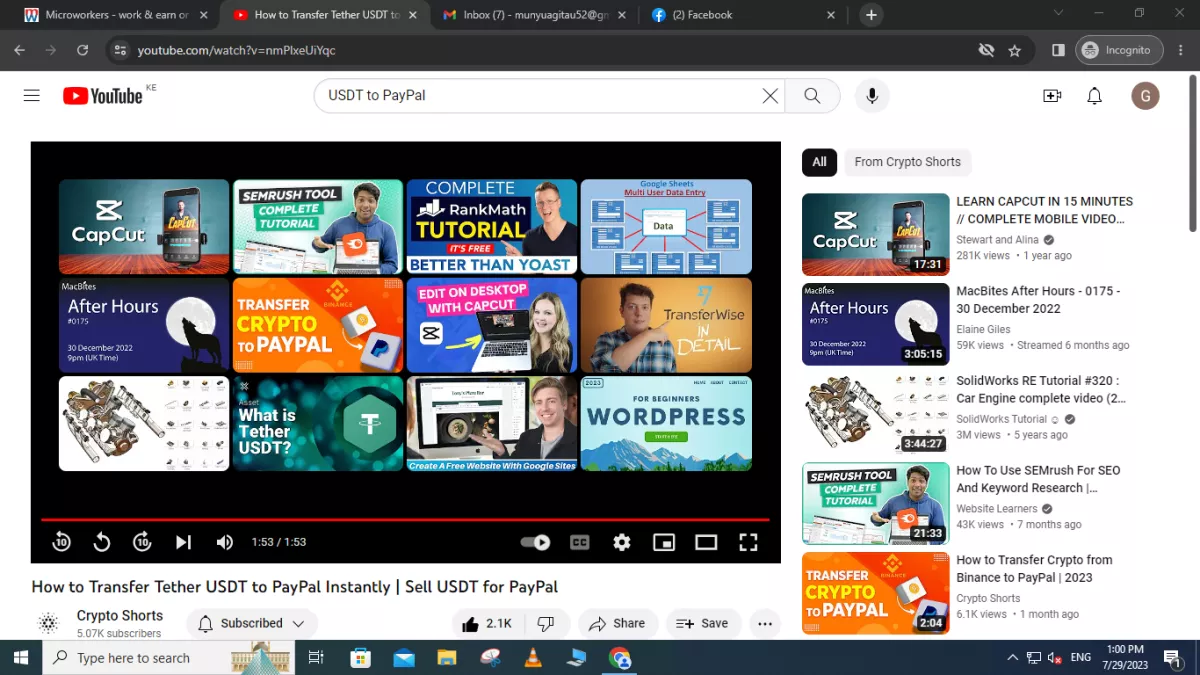Replay the finished video
The image size is (1200, 675).
(x=102, y=542)
